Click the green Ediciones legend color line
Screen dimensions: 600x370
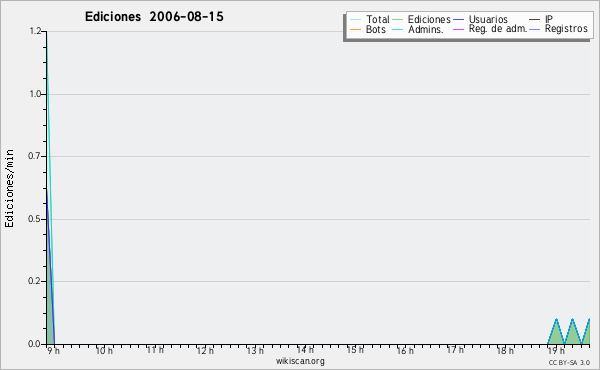tap(398, 20)
